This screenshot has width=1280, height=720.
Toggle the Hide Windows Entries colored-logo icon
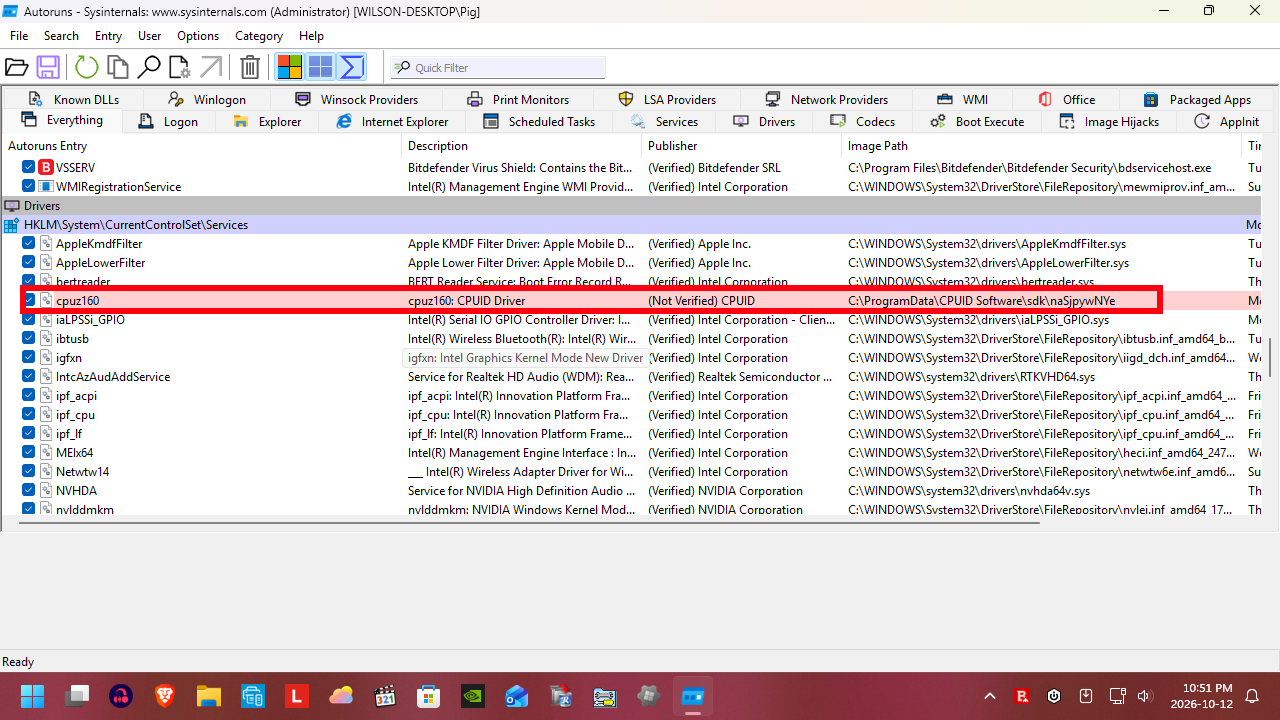290,67
